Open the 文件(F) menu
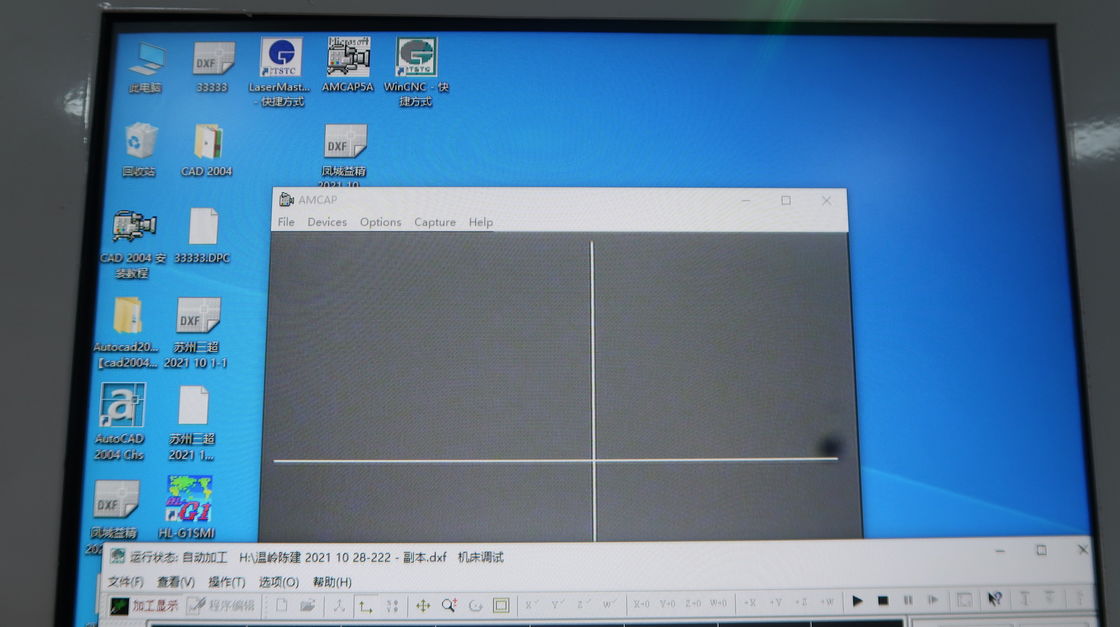1120x627 pixels. (x=126, y=581)
